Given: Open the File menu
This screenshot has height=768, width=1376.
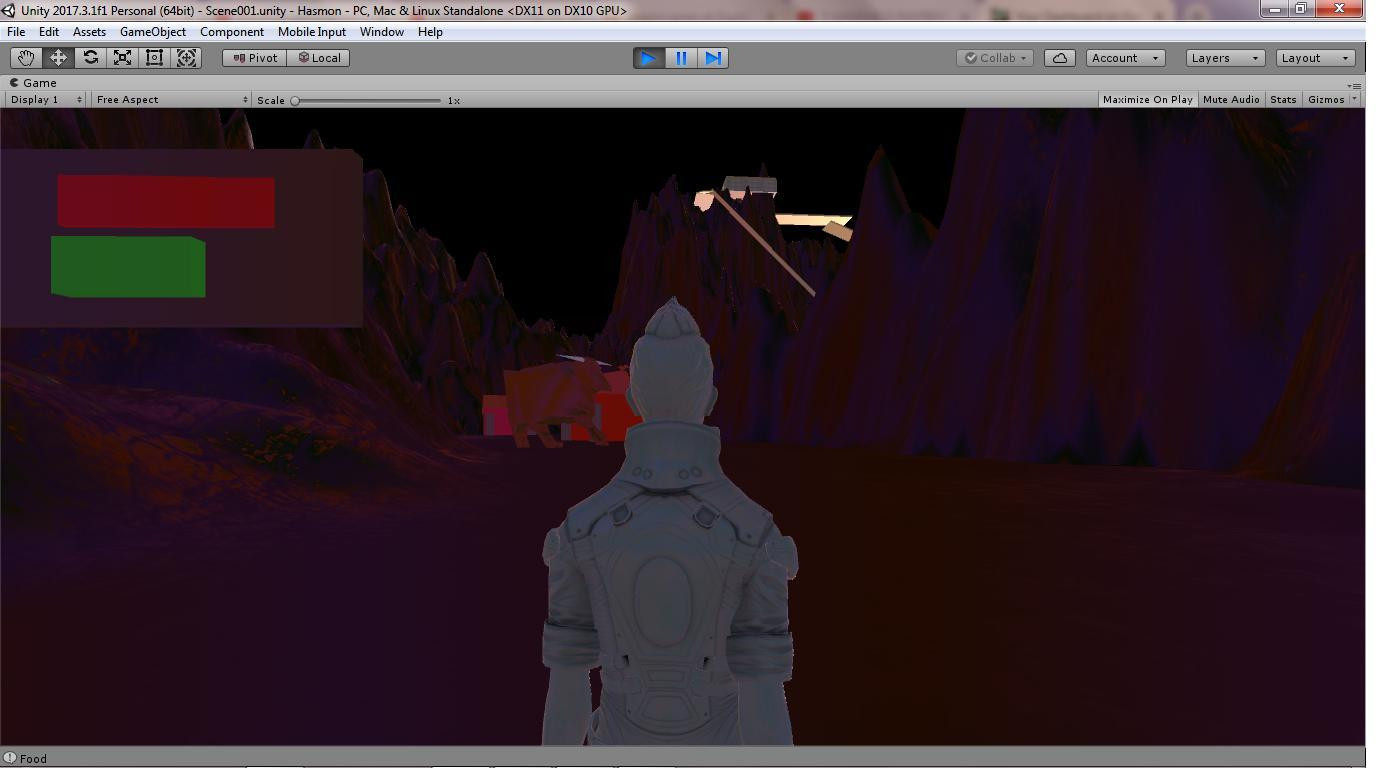Looking at the screenshot, I should [16, 32].
